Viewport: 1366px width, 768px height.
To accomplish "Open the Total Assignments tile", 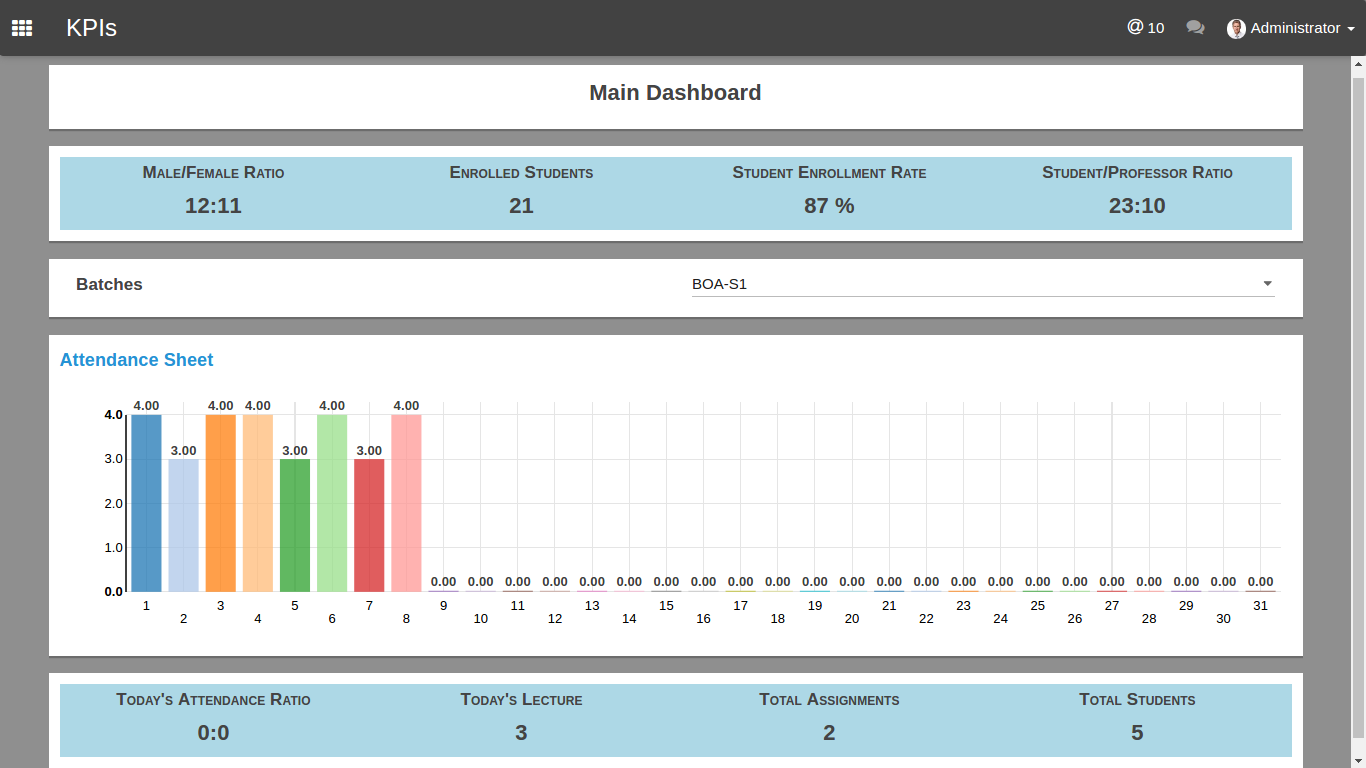I will tap(829, 720).
